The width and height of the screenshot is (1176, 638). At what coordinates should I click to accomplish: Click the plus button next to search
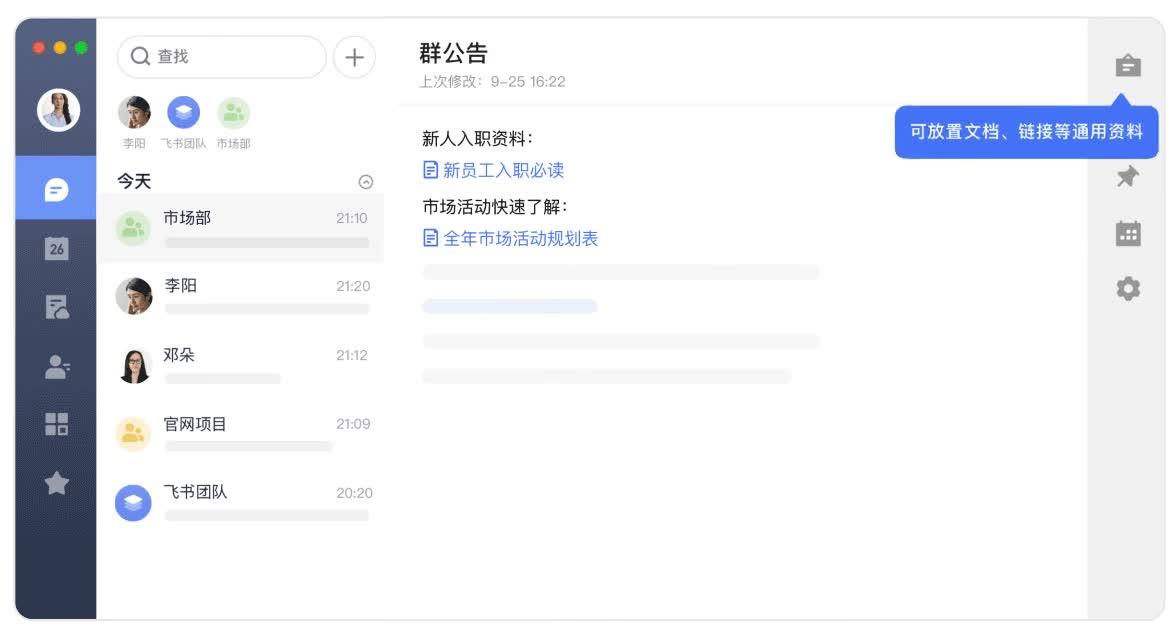coord(354,57)
